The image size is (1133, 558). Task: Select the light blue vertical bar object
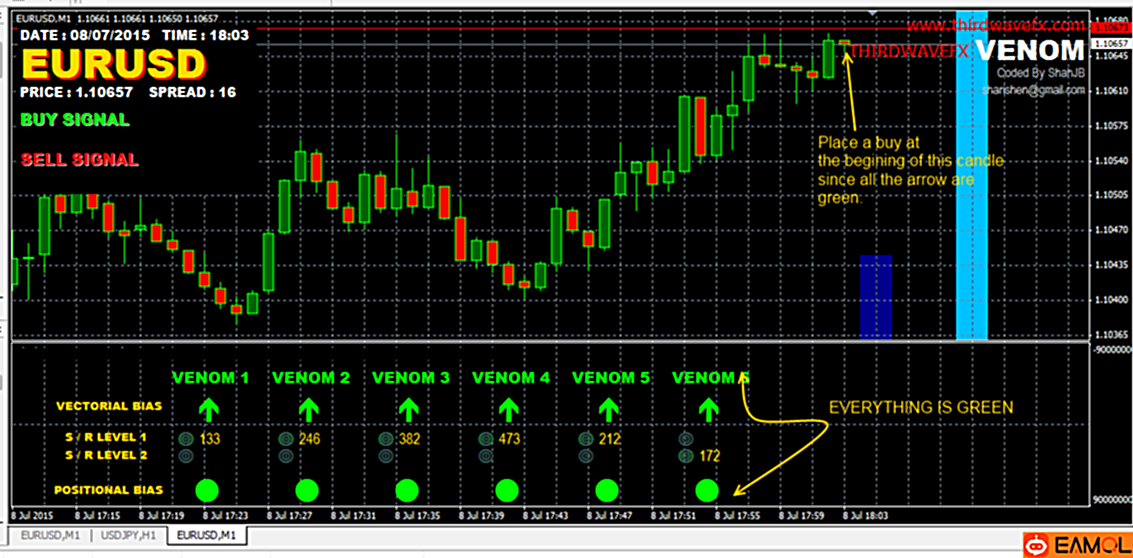(x=972, y=175)
